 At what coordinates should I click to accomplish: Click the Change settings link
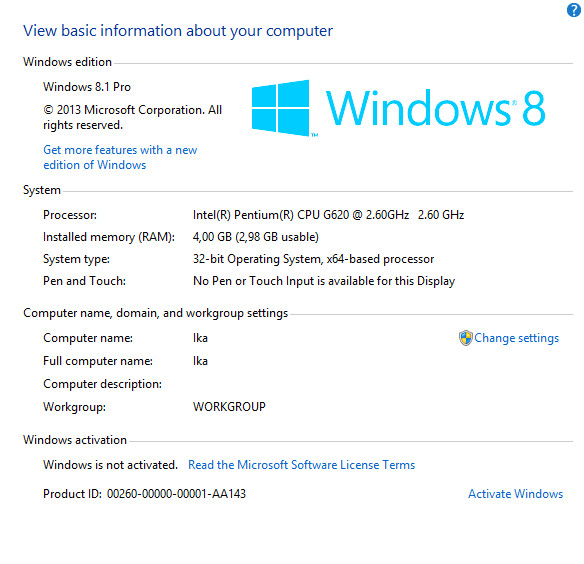pyautogui.click(x=516, y=338)
